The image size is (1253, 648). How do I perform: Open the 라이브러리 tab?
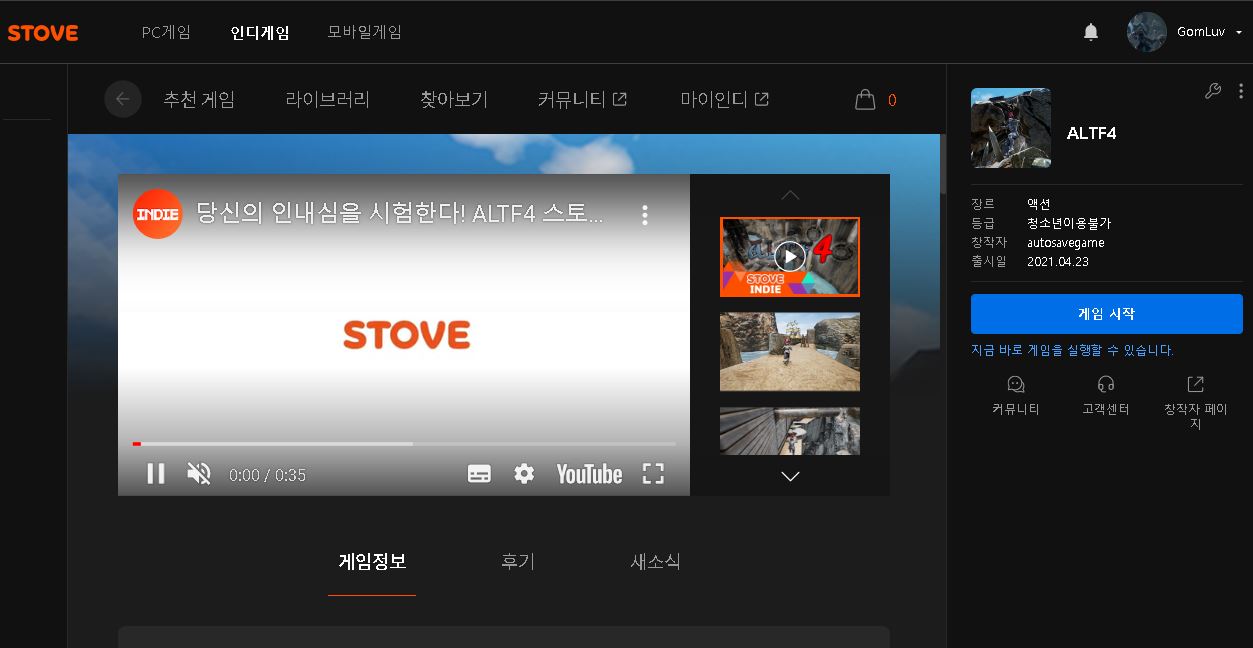pyautogui.click(x=327, y=100)
